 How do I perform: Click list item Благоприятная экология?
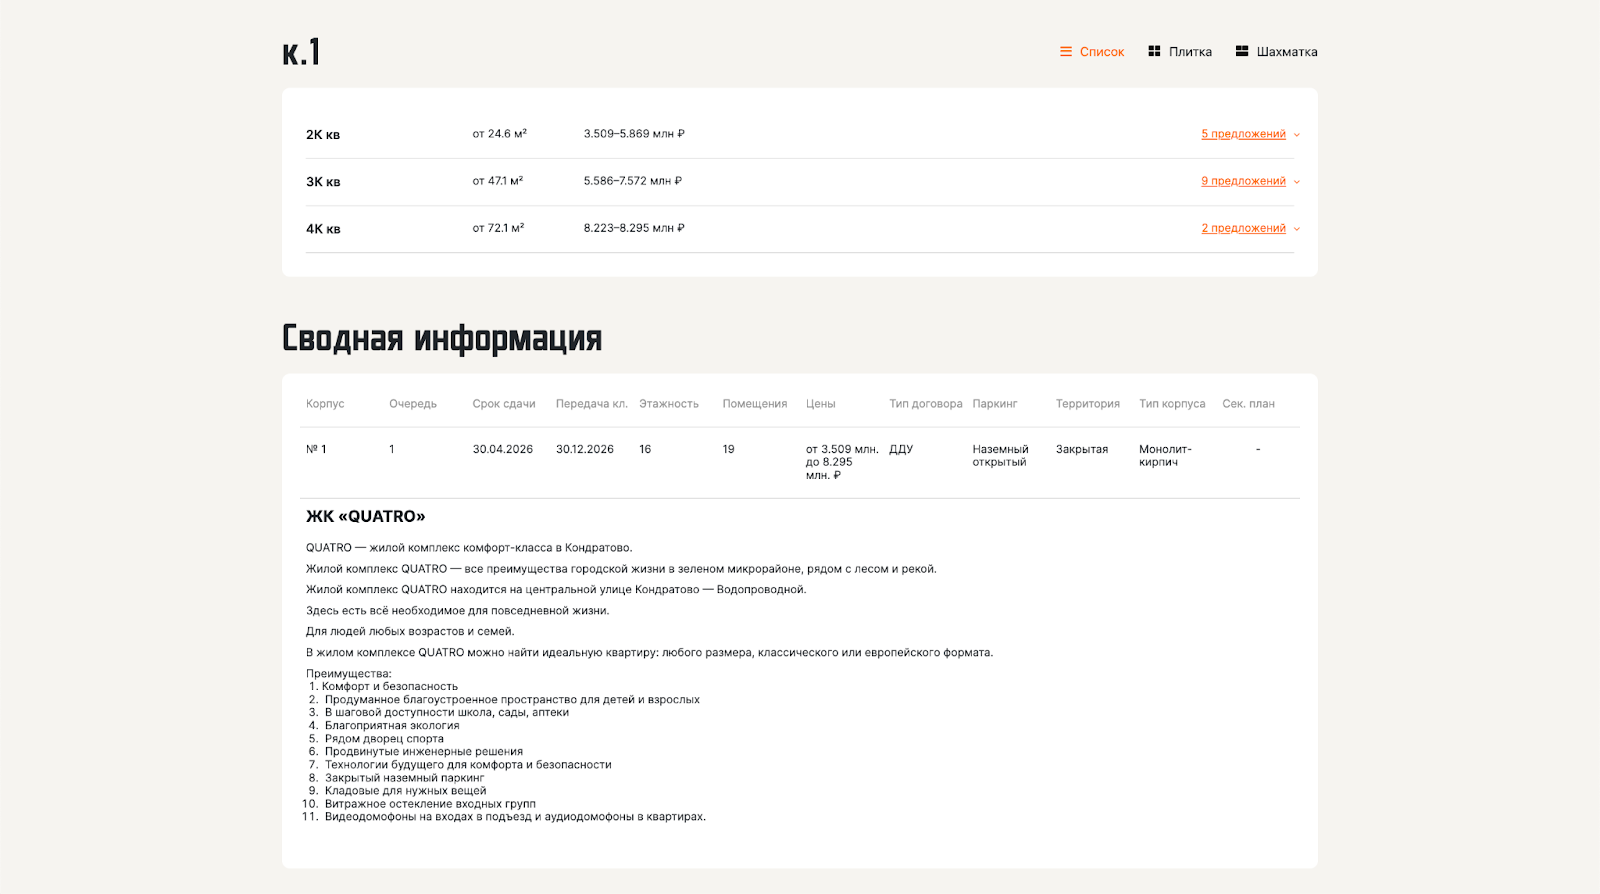click(392, 726)
